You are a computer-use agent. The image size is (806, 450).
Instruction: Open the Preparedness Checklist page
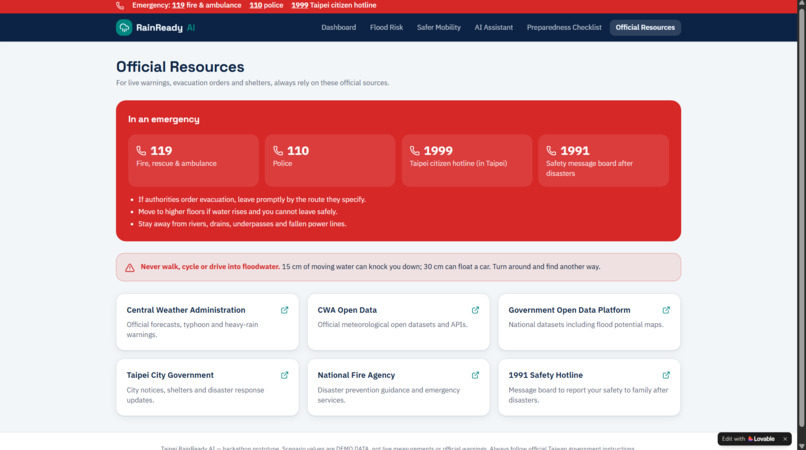click(x=564, y=27)
